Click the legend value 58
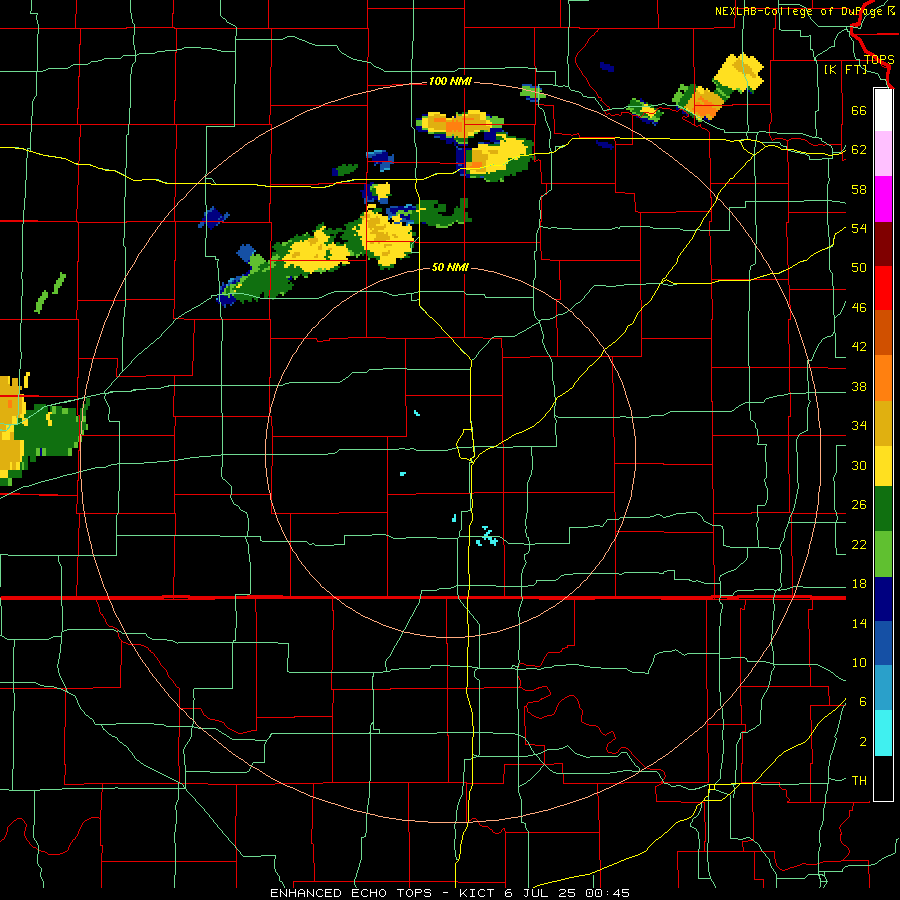 [859, 189]
